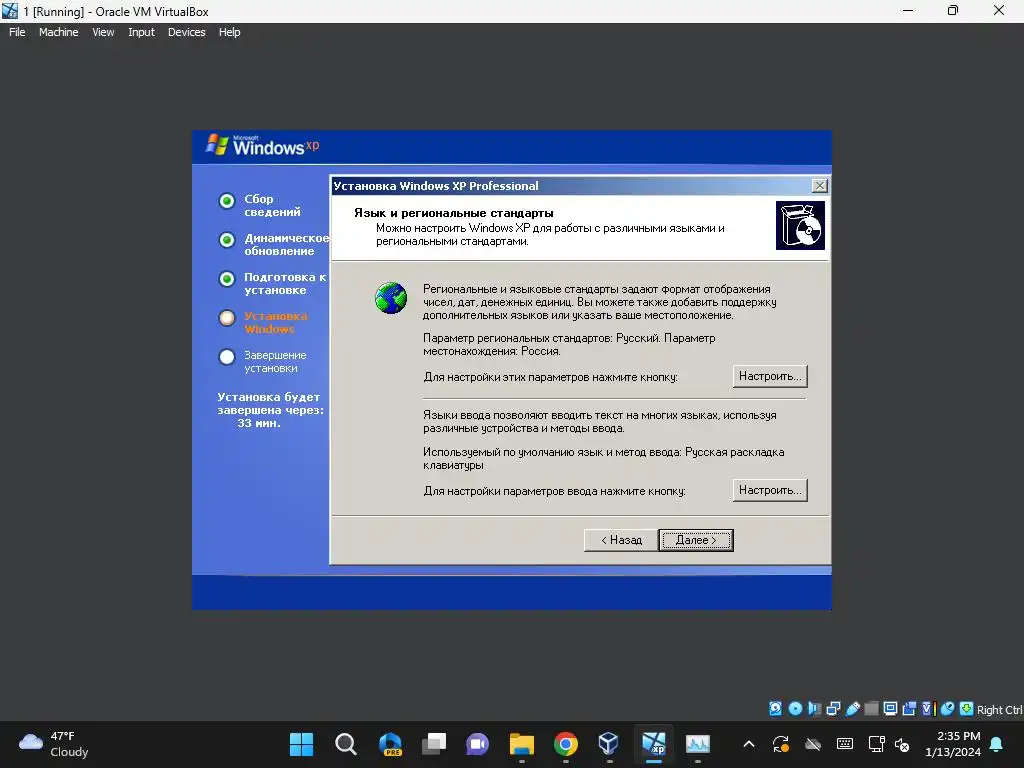Open Task View from taskbar

[x=434, y=744]
